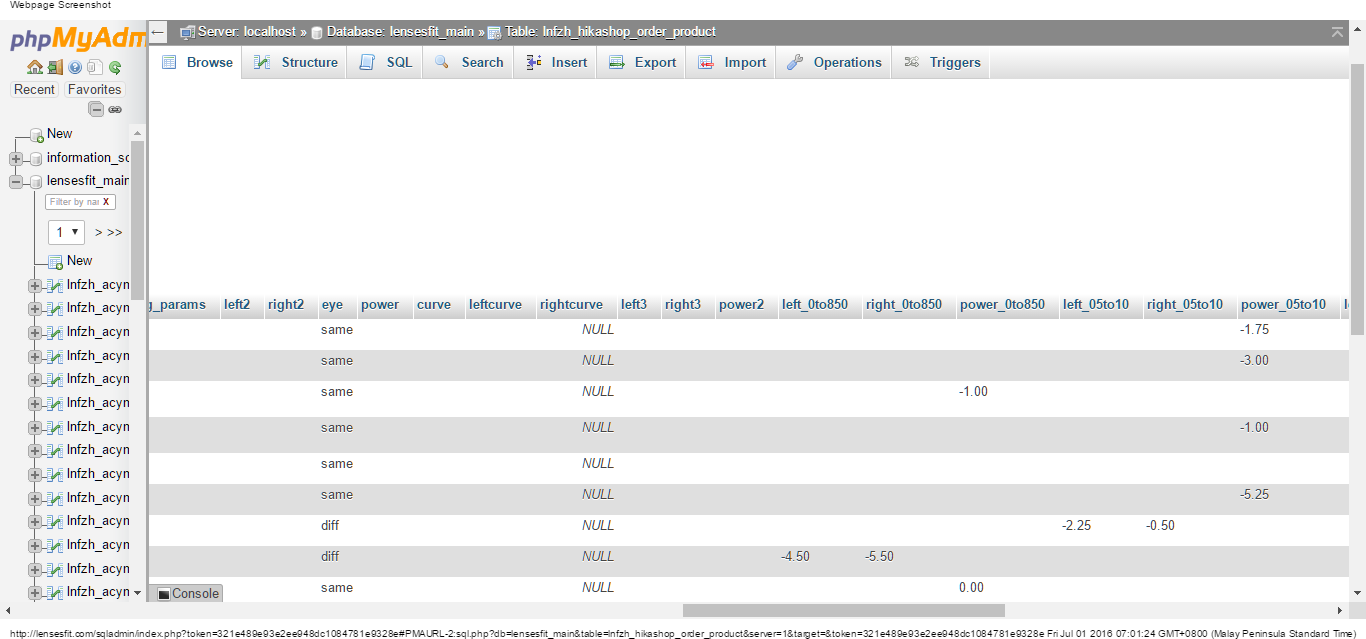The width and height of the screenshot is (1366, 639).
Task: Open the Export tab
Action: coord(642,62)
